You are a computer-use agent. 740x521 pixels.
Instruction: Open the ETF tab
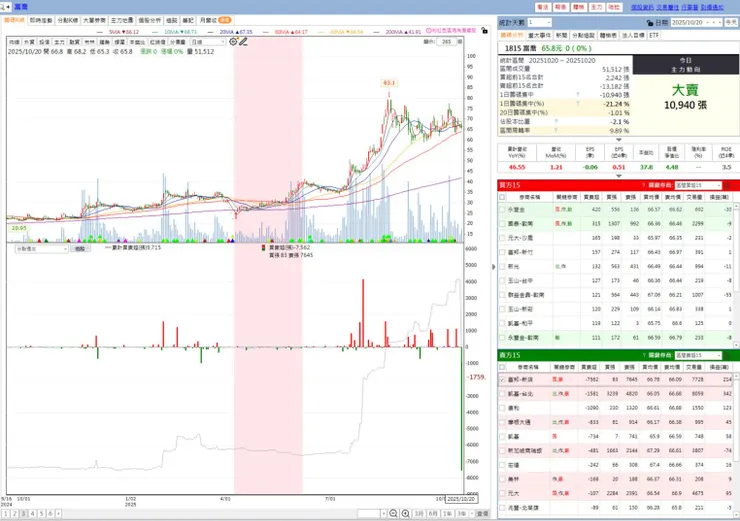[x=654, y=35]
